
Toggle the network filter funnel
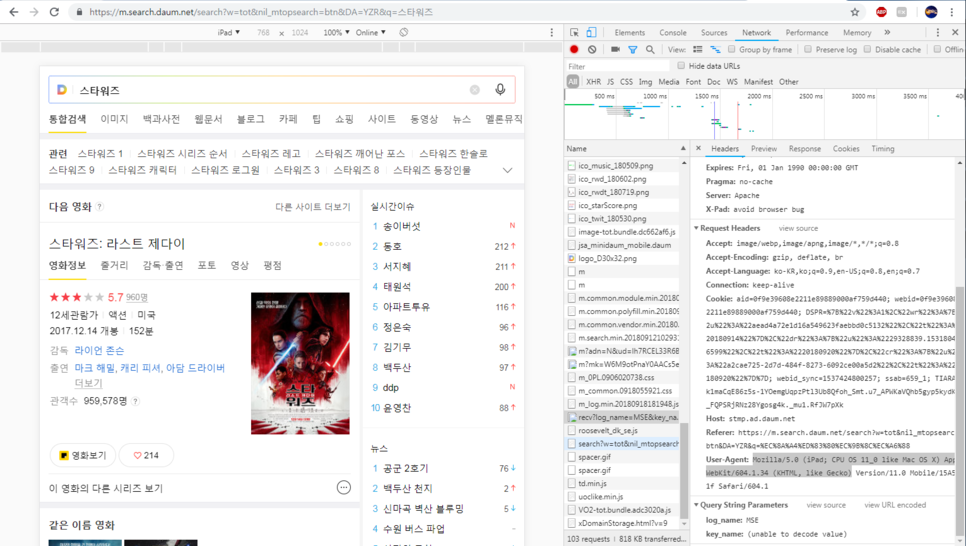click(x=632, y=49)
